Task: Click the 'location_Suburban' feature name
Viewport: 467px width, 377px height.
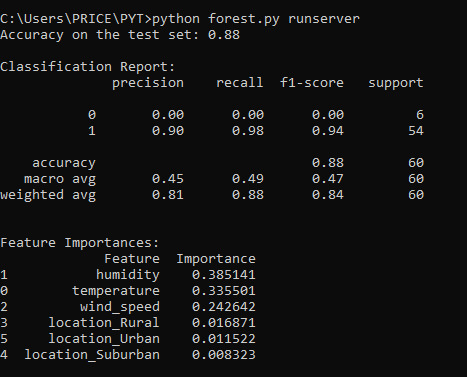Action: click(x=92, y=355)
